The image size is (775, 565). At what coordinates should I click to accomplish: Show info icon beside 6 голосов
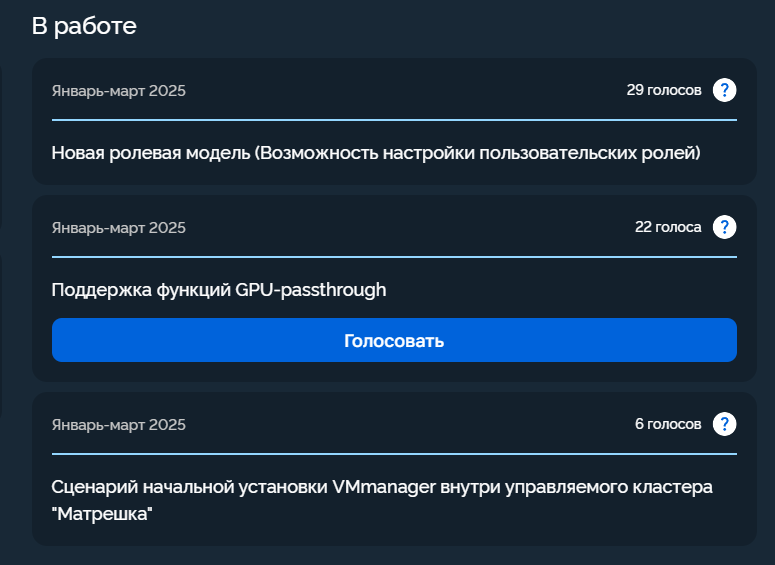point(724,424)
